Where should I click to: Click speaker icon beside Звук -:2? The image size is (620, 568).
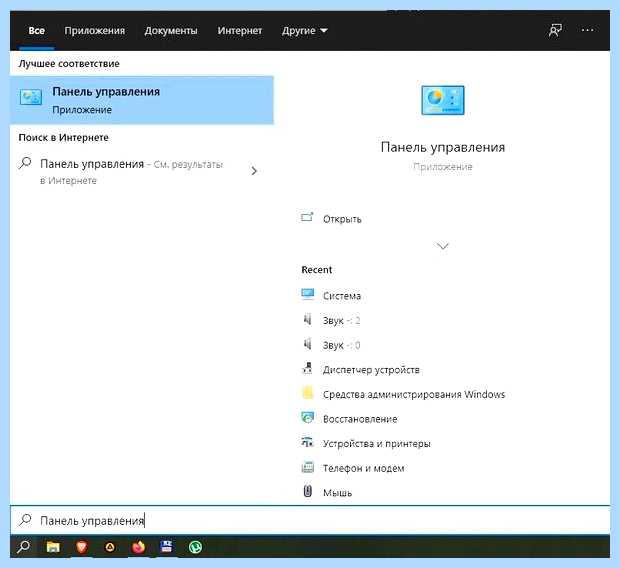tap(307, 319)
